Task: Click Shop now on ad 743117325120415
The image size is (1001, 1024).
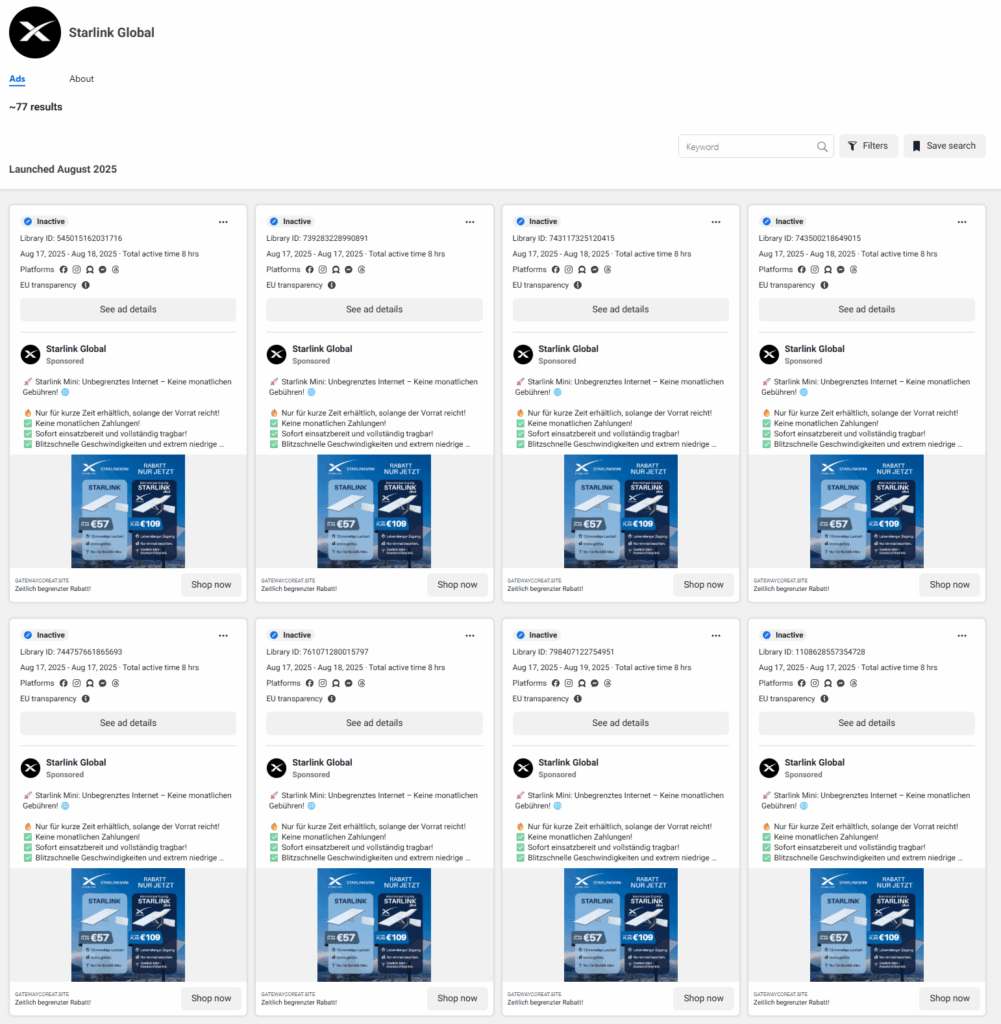Action: point(703,585)
